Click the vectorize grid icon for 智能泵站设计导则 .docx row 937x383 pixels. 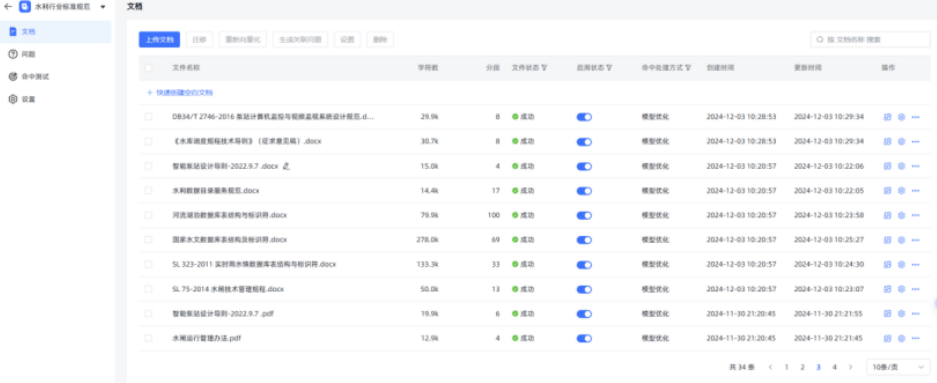[x=888, y=166]
